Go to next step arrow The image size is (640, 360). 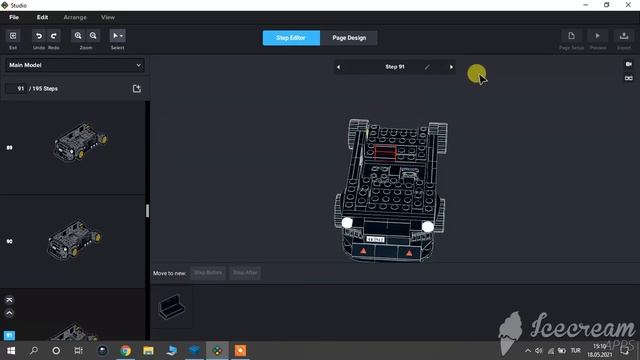[x=451, y=67]
